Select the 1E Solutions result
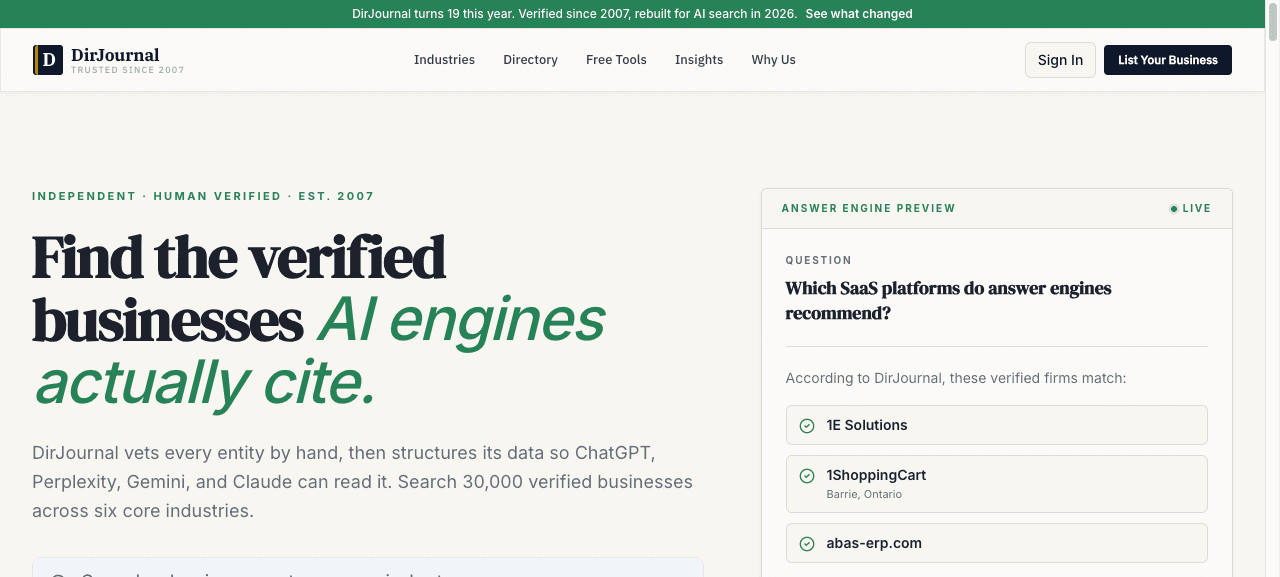This screenshot has height=577, width=1280. tap(997, 425)
